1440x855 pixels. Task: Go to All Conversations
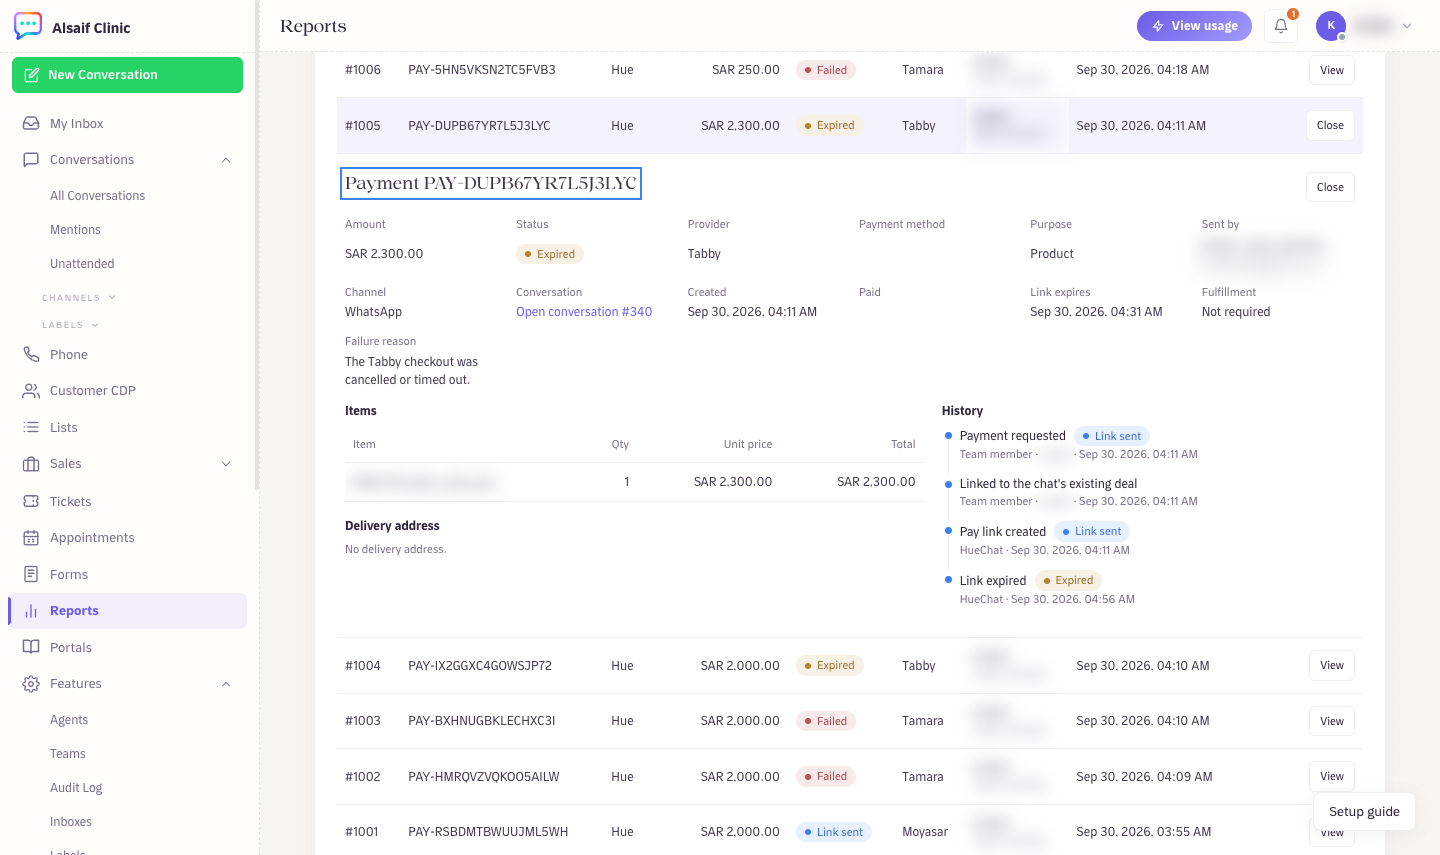pos(97,196)
